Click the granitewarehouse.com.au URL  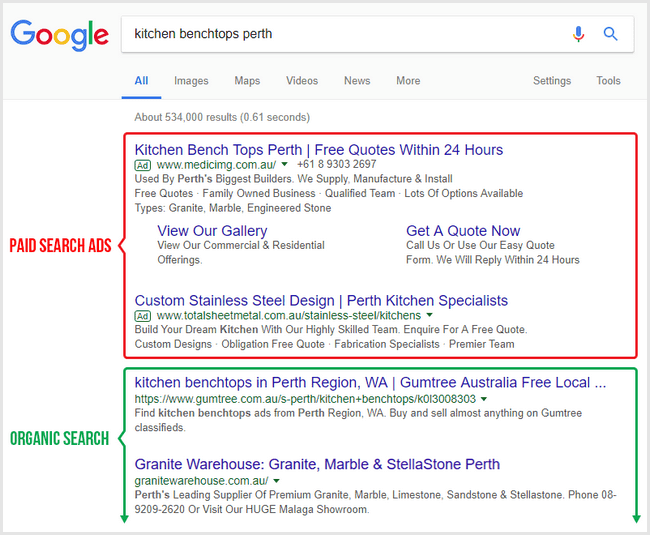click(x=201, y=481)
